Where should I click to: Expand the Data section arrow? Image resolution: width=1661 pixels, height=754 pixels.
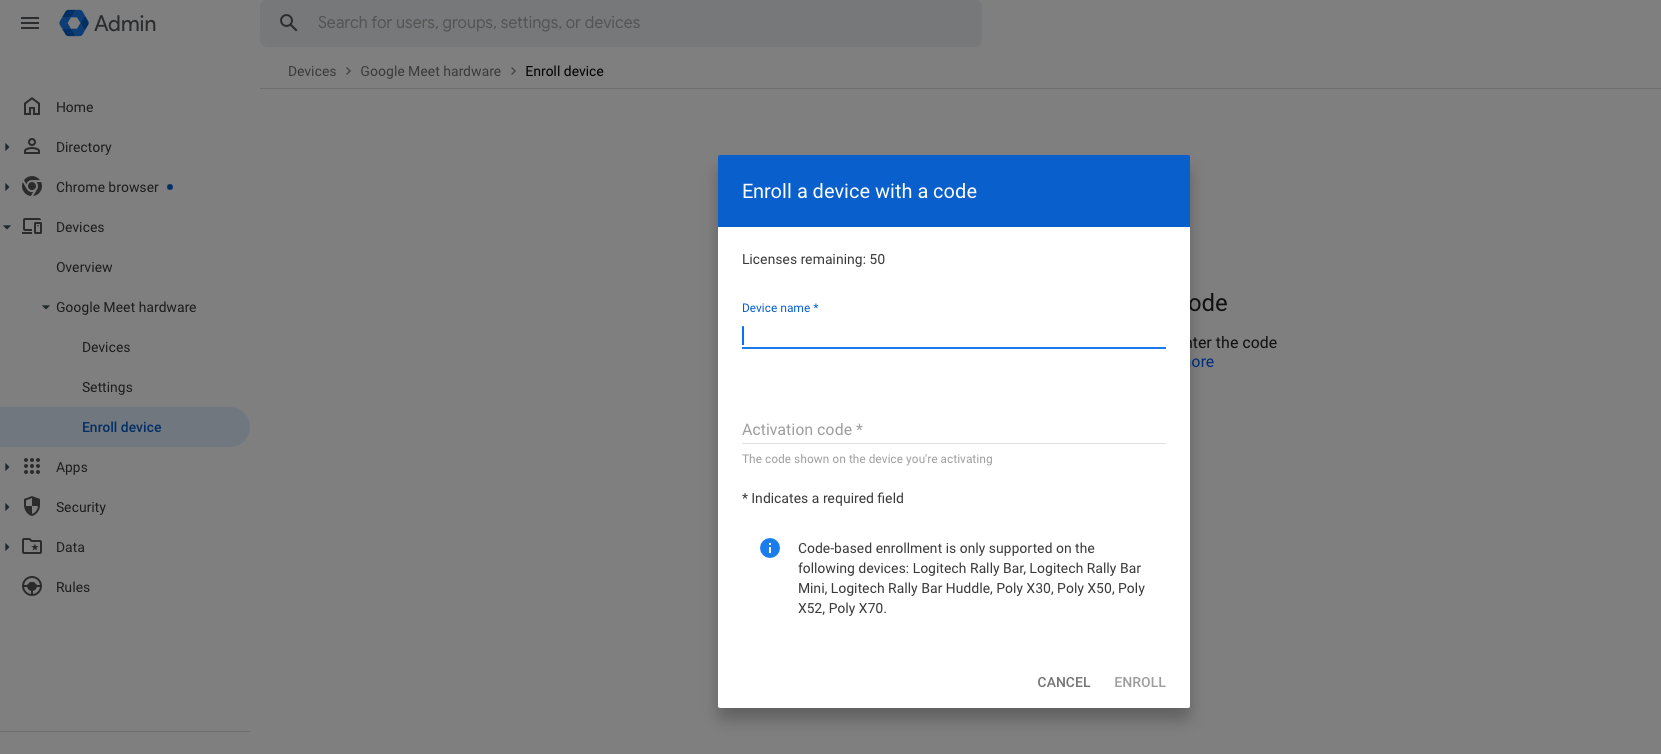pos(7,547)
